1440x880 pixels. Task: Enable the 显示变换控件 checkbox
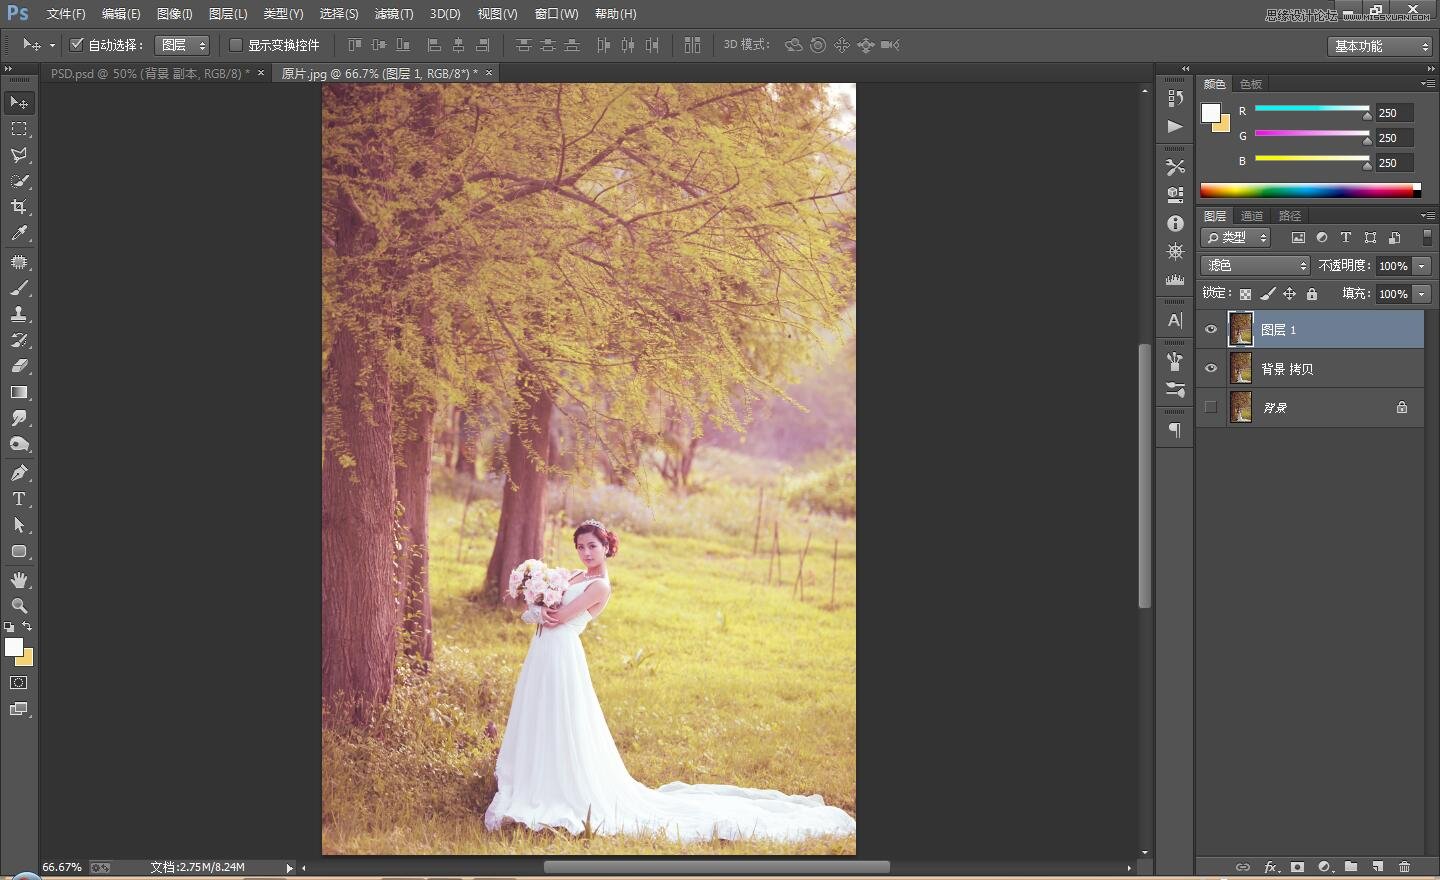pyautogui.click(x=236, y=45)
